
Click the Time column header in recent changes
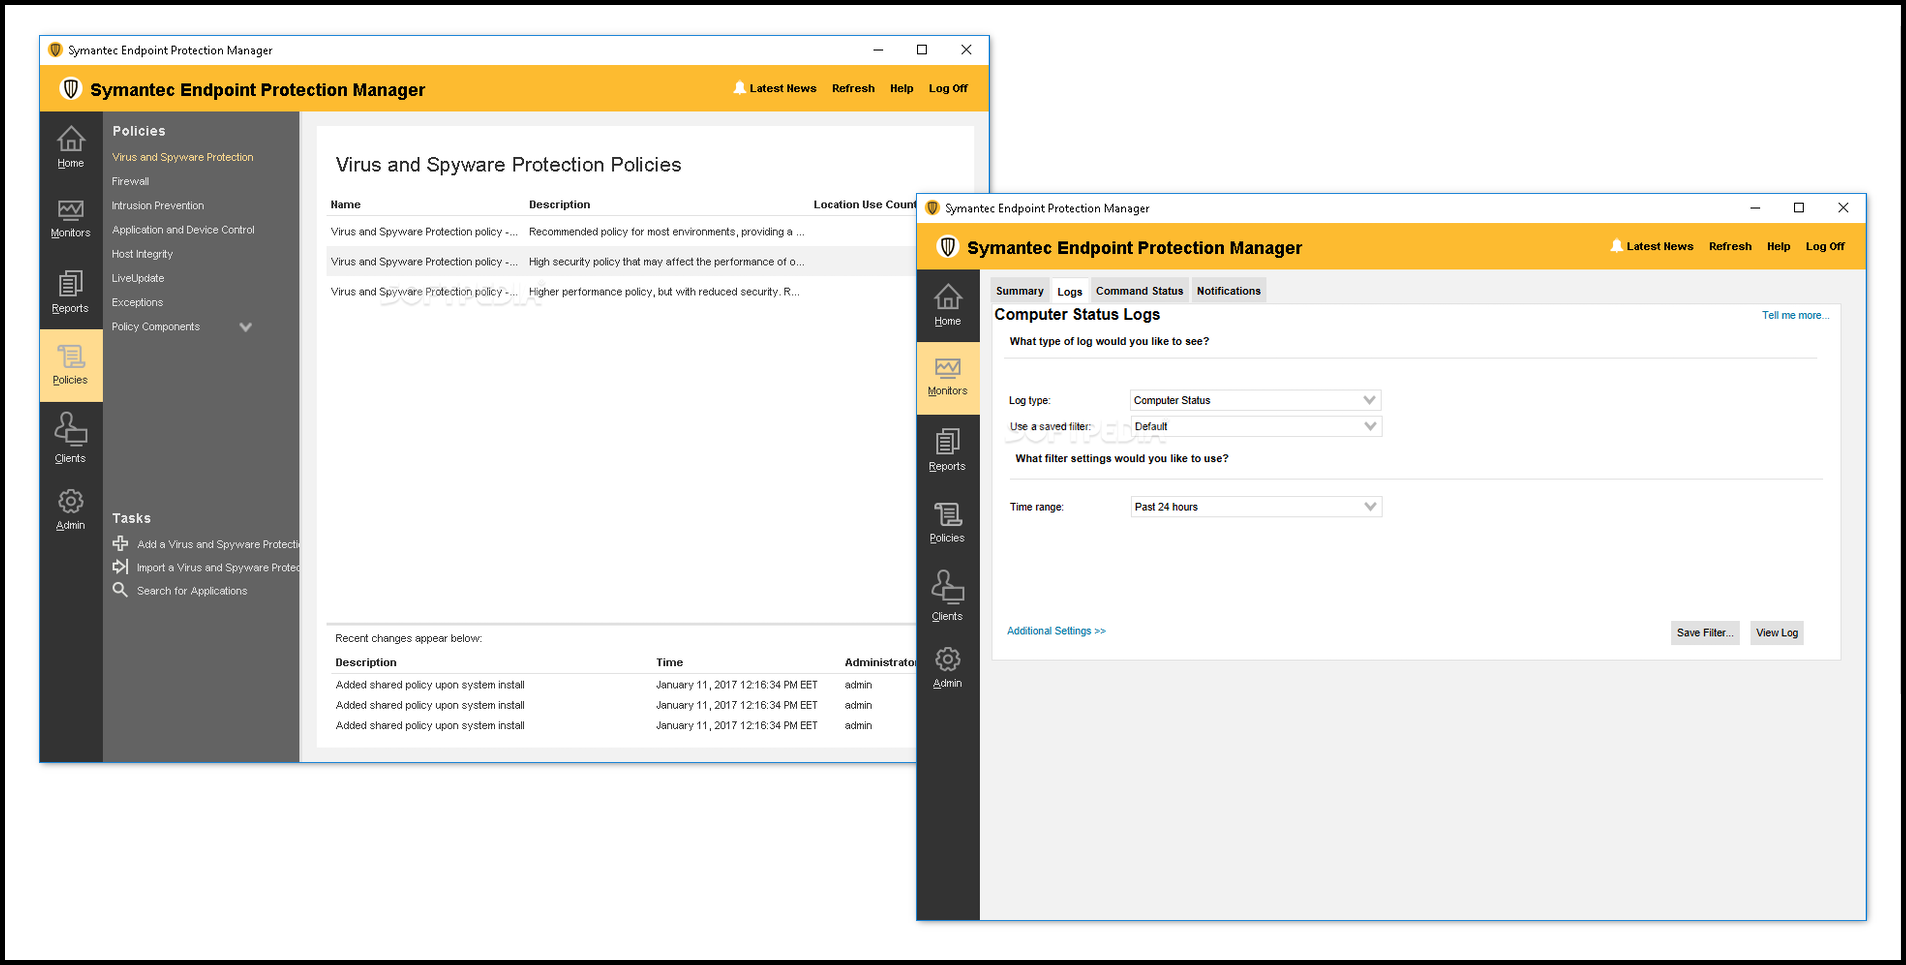click(x=669, y=662)
